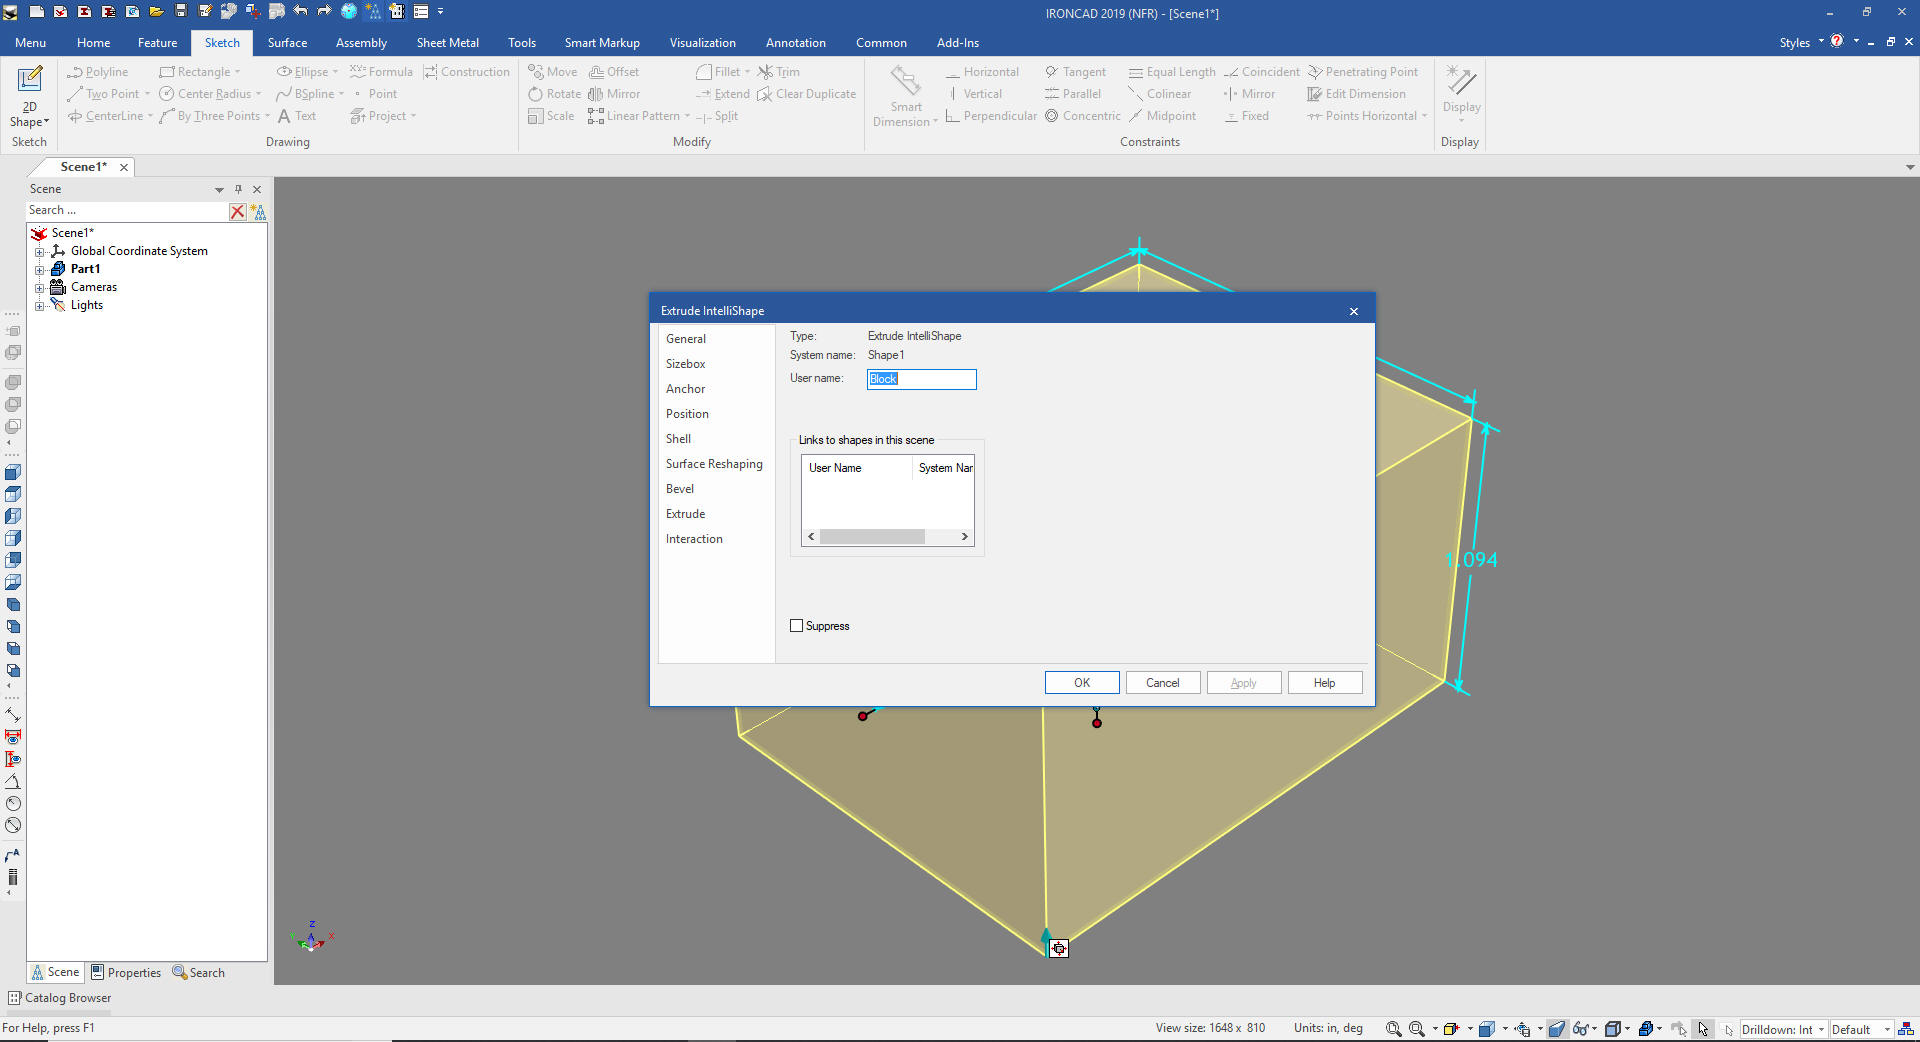Select the BSpline curve tool
1920x1042 pixels.
tap(309, 94)
